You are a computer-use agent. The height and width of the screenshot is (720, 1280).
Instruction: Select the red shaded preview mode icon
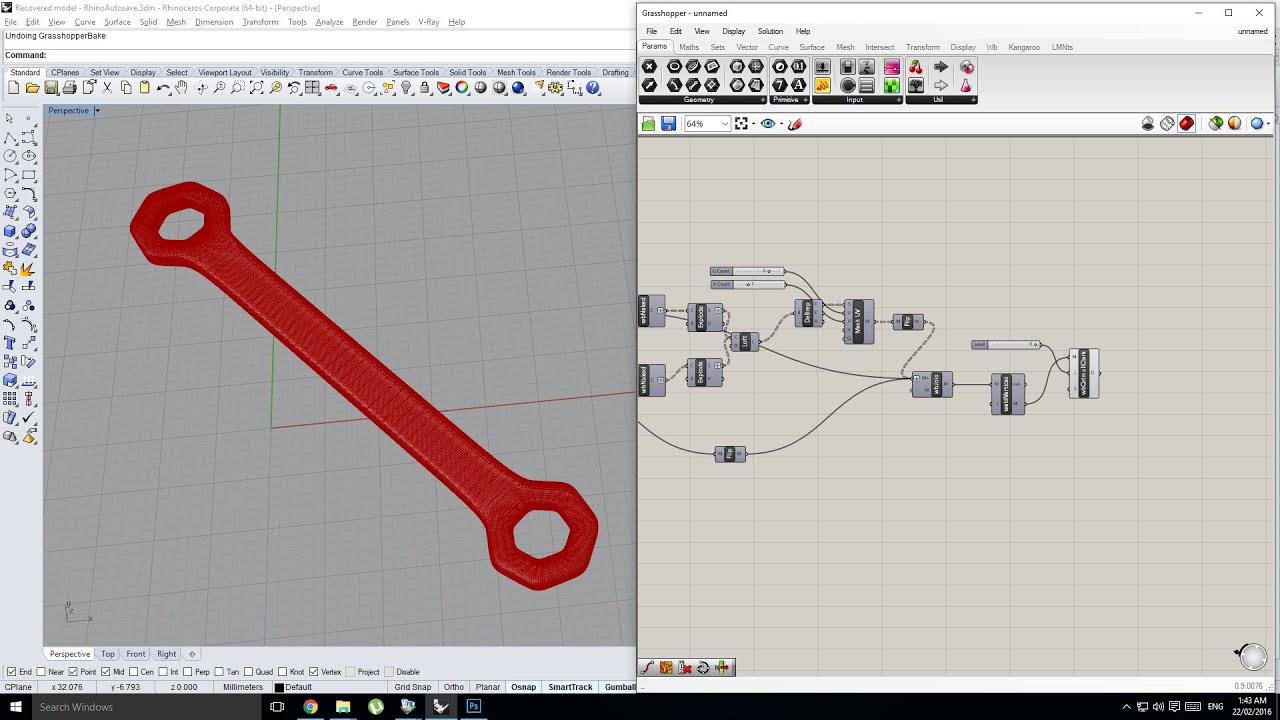[x=1186, y=123]
